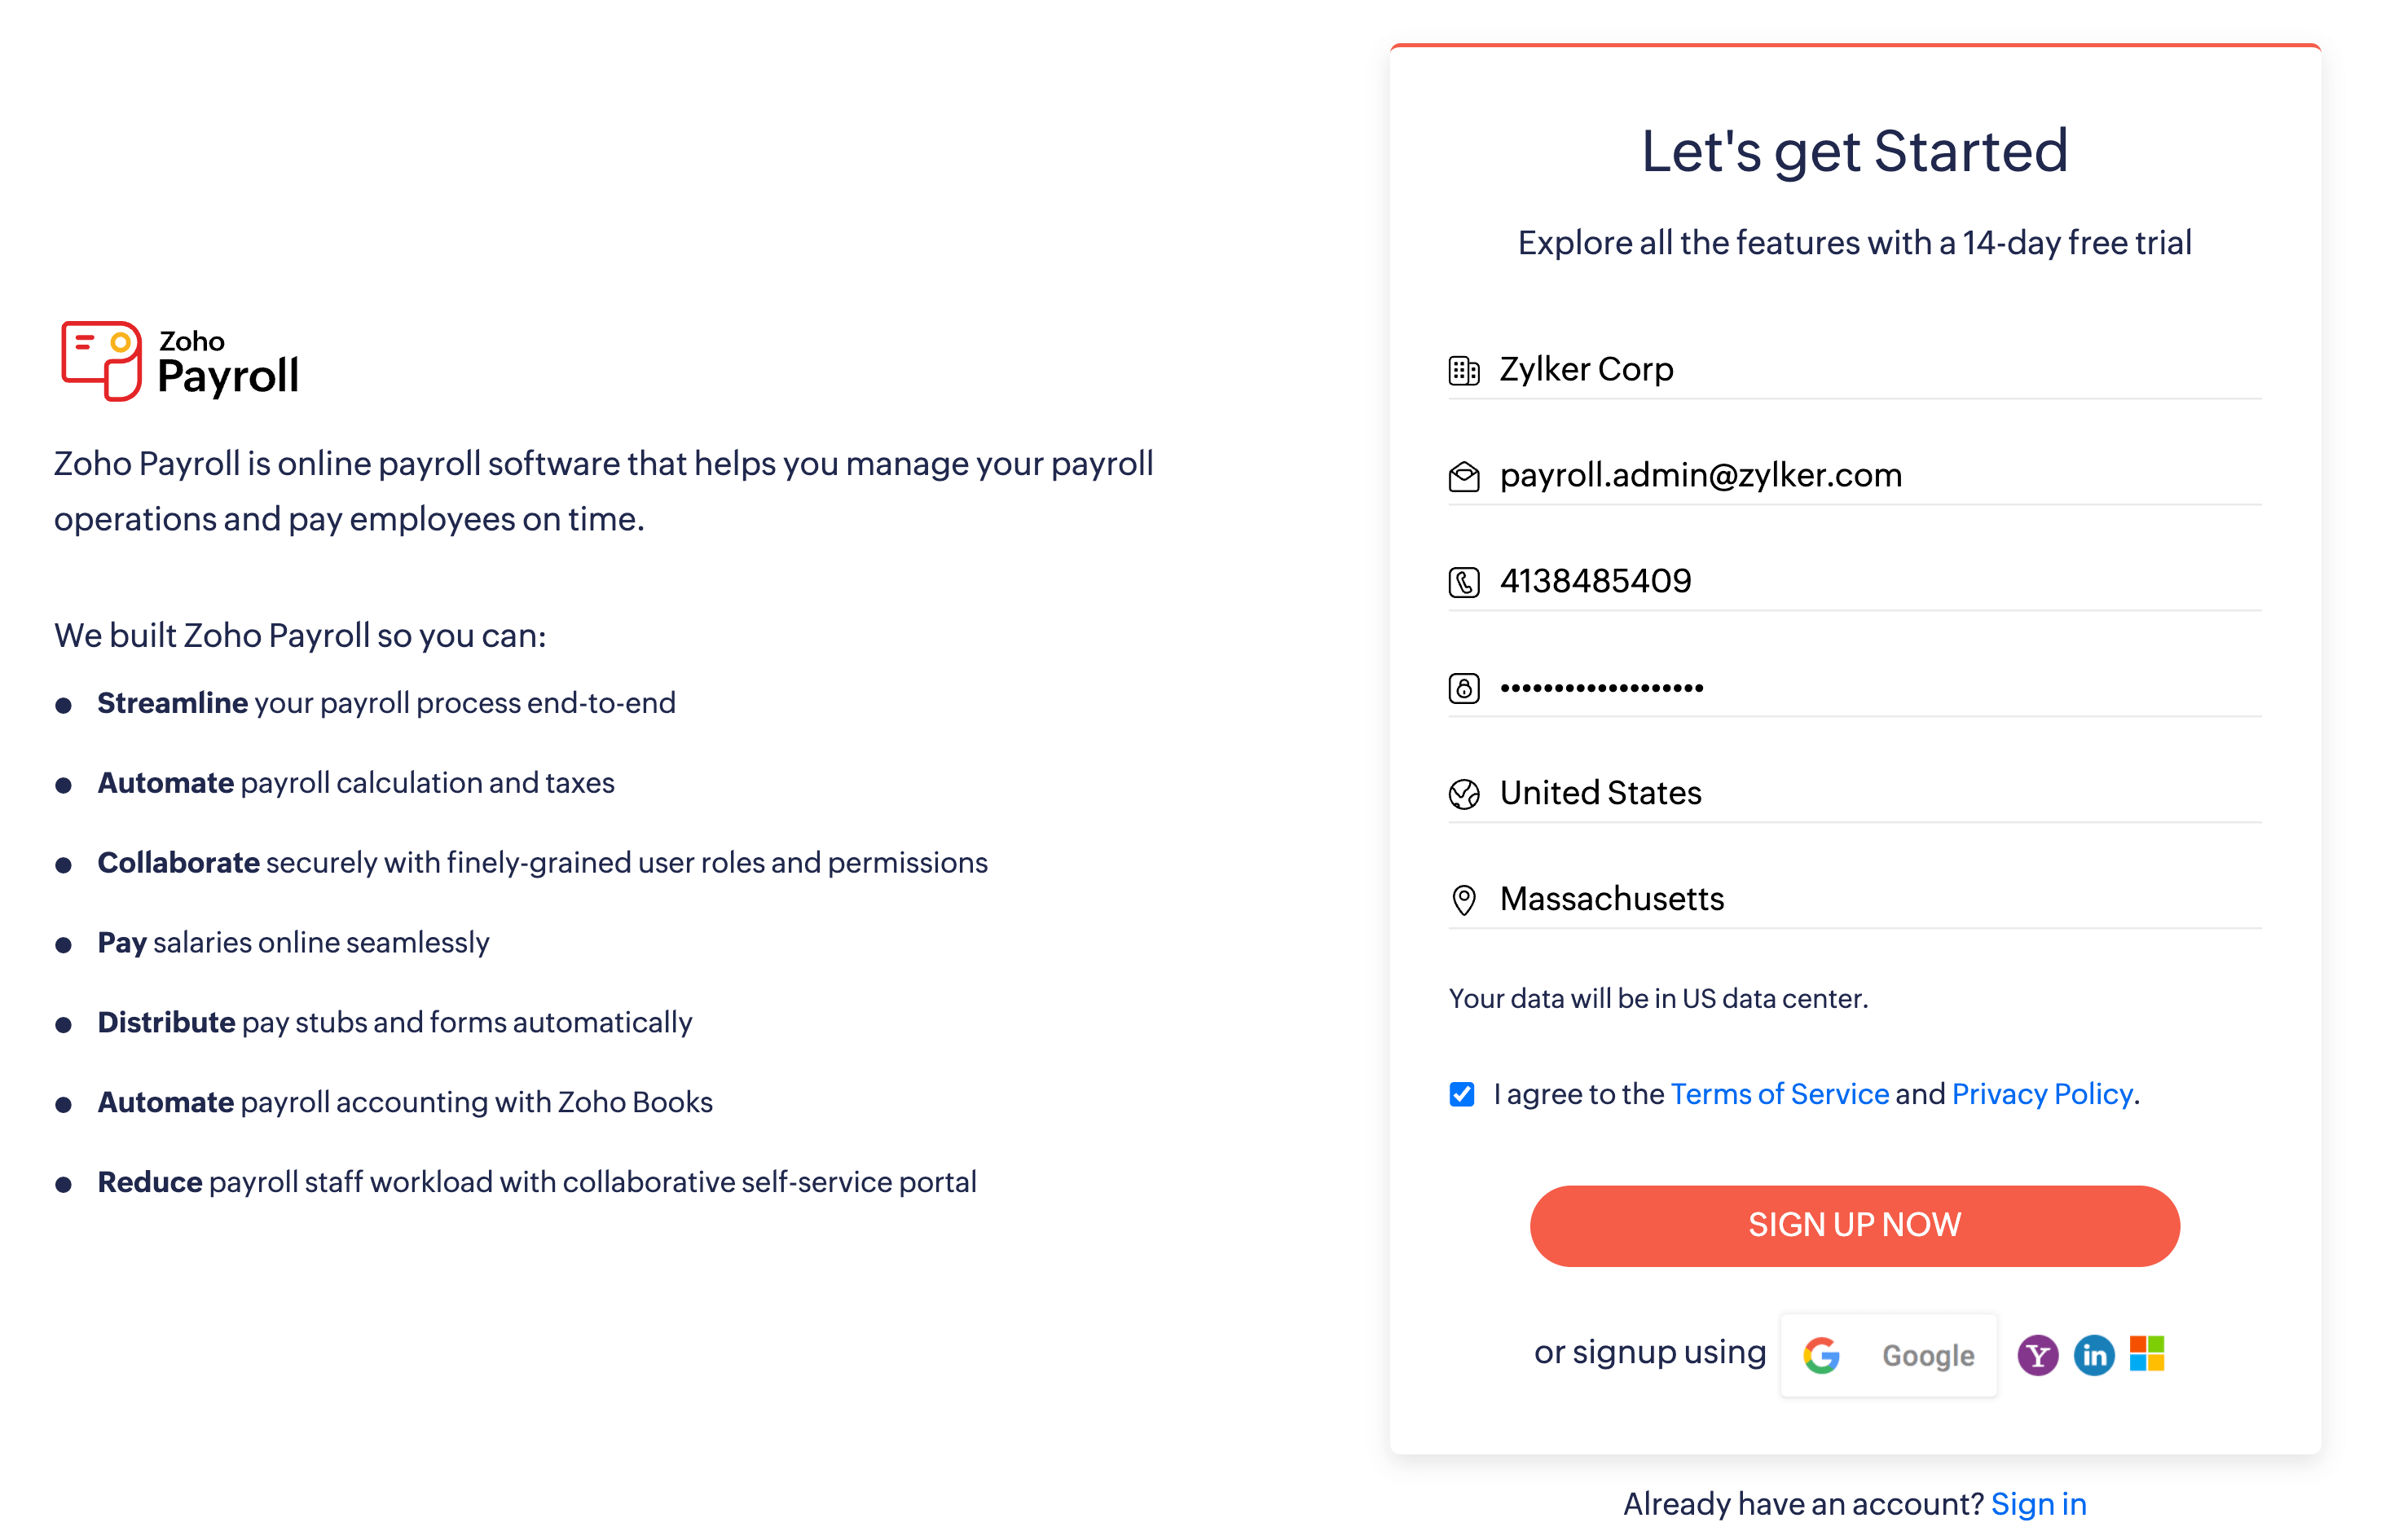Image resolution: width=2381 pixels, height=1540 pixels.
Task: Click the phone icon
Action: point(1463,582)
